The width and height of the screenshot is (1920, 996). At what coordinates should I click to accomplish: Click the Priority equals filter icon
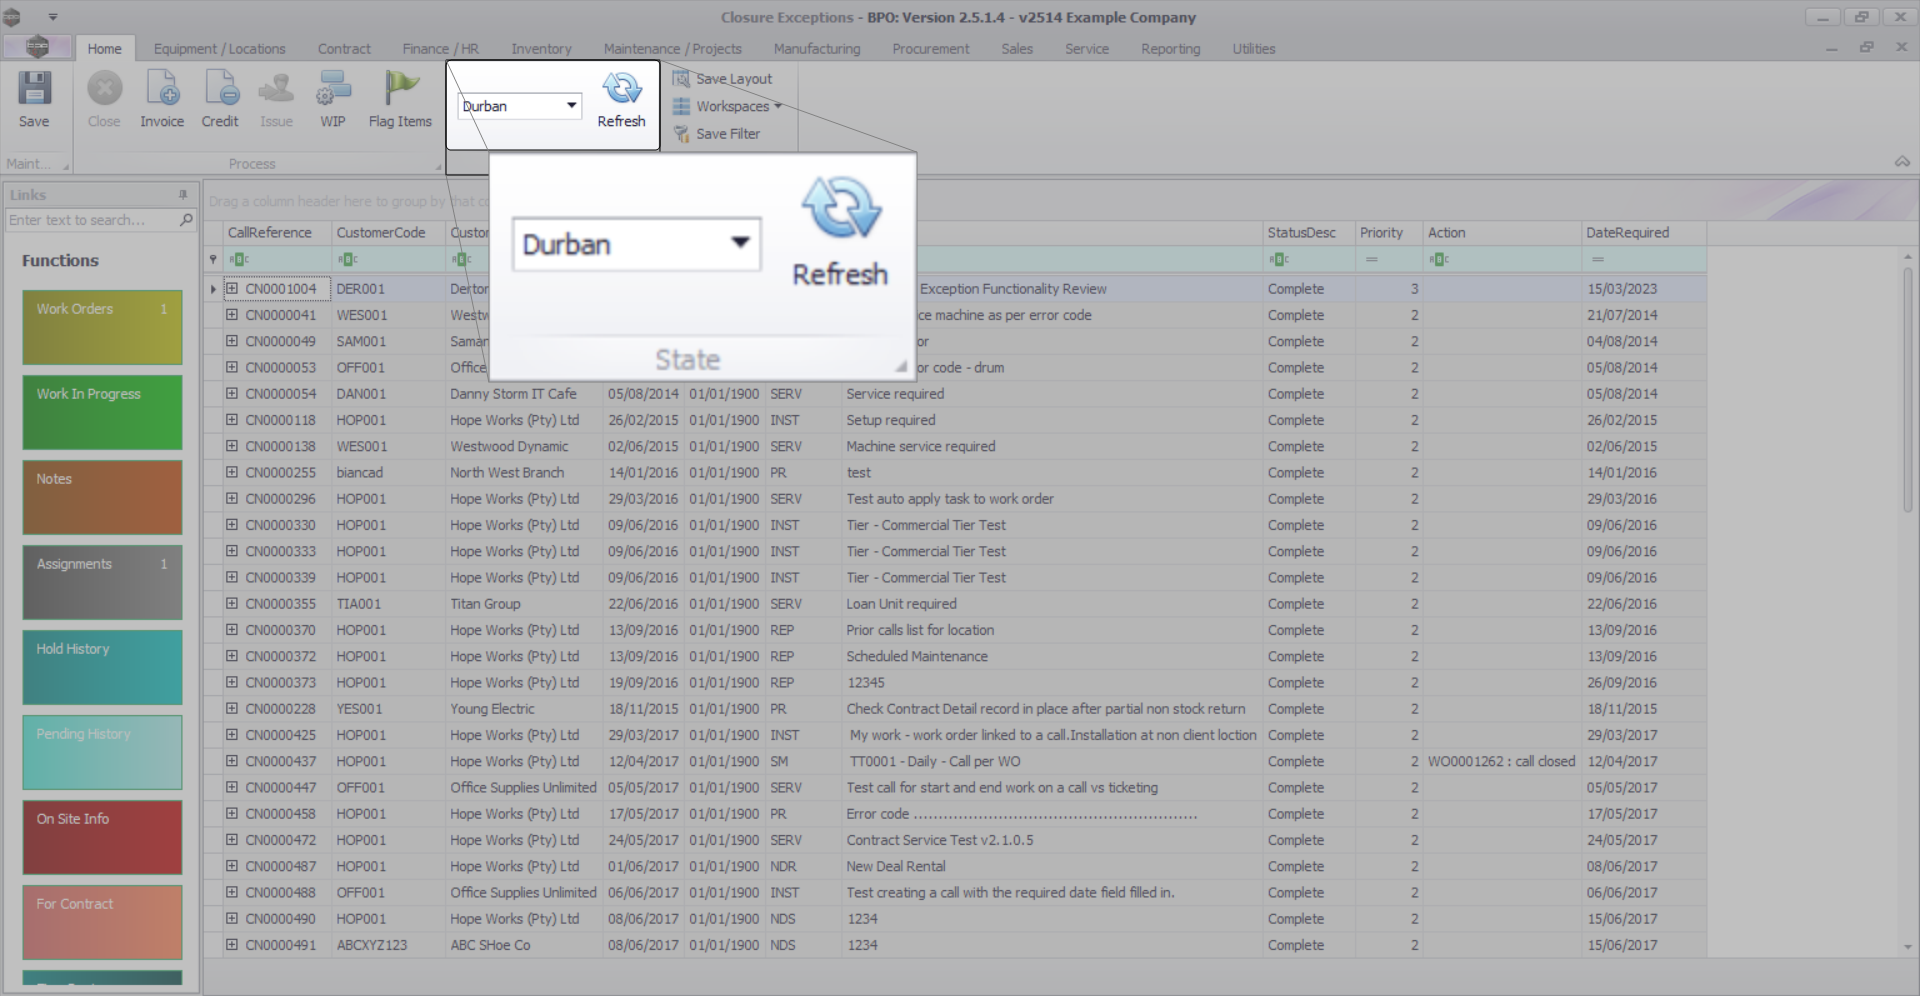tap(1372, 259)
